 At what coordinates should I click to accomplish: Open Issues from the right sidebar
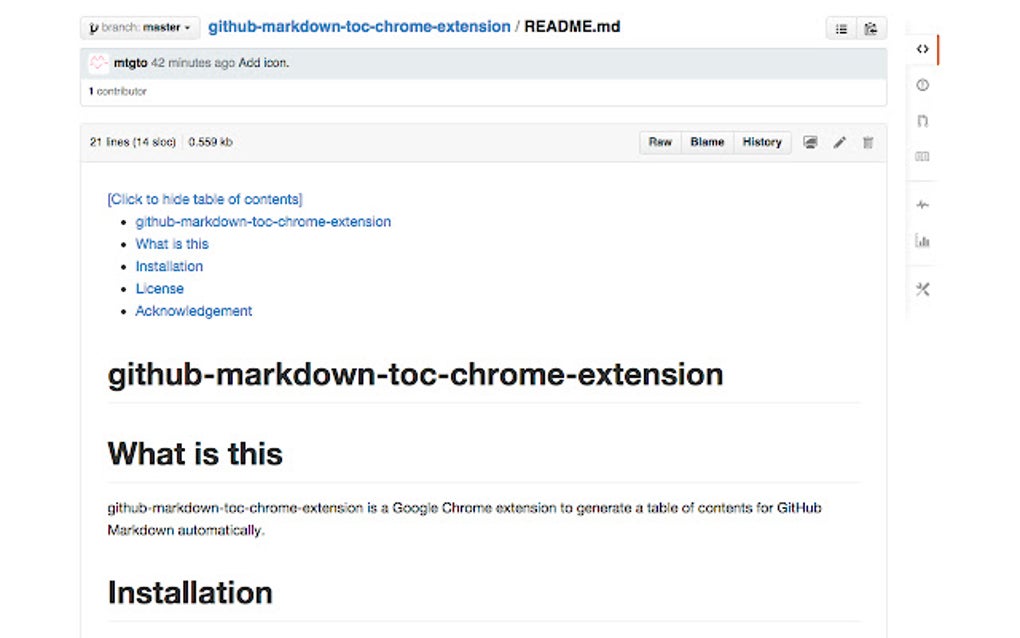[x=922, y=84]
